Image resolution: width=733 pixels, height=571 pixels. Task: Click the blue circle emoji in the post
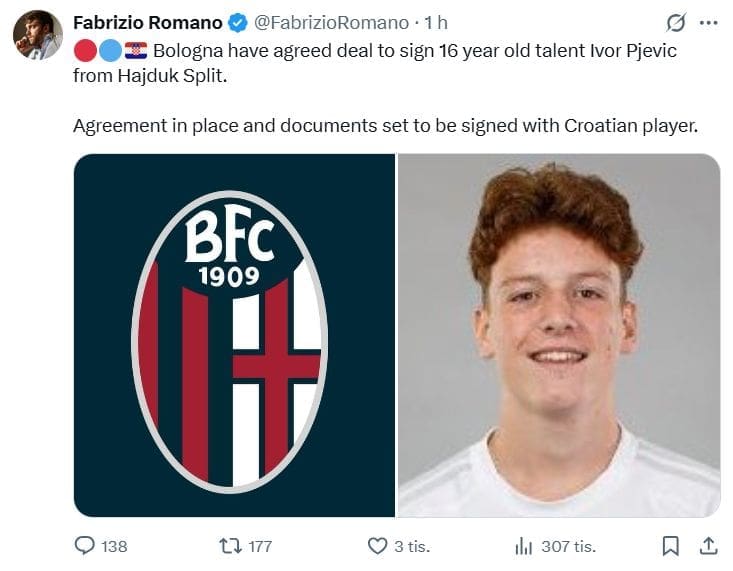tap(110, 50)
